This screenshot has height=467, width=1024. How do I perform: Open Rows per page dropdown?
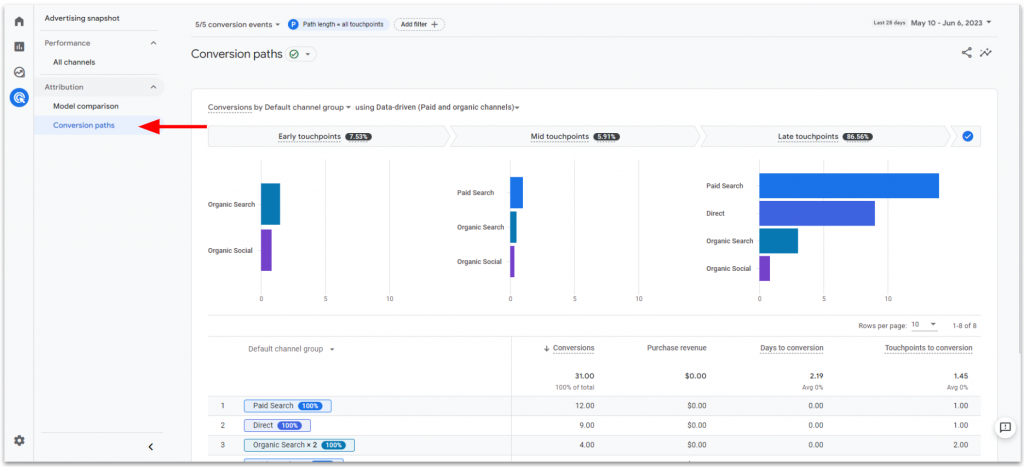(x=924, y=325)
